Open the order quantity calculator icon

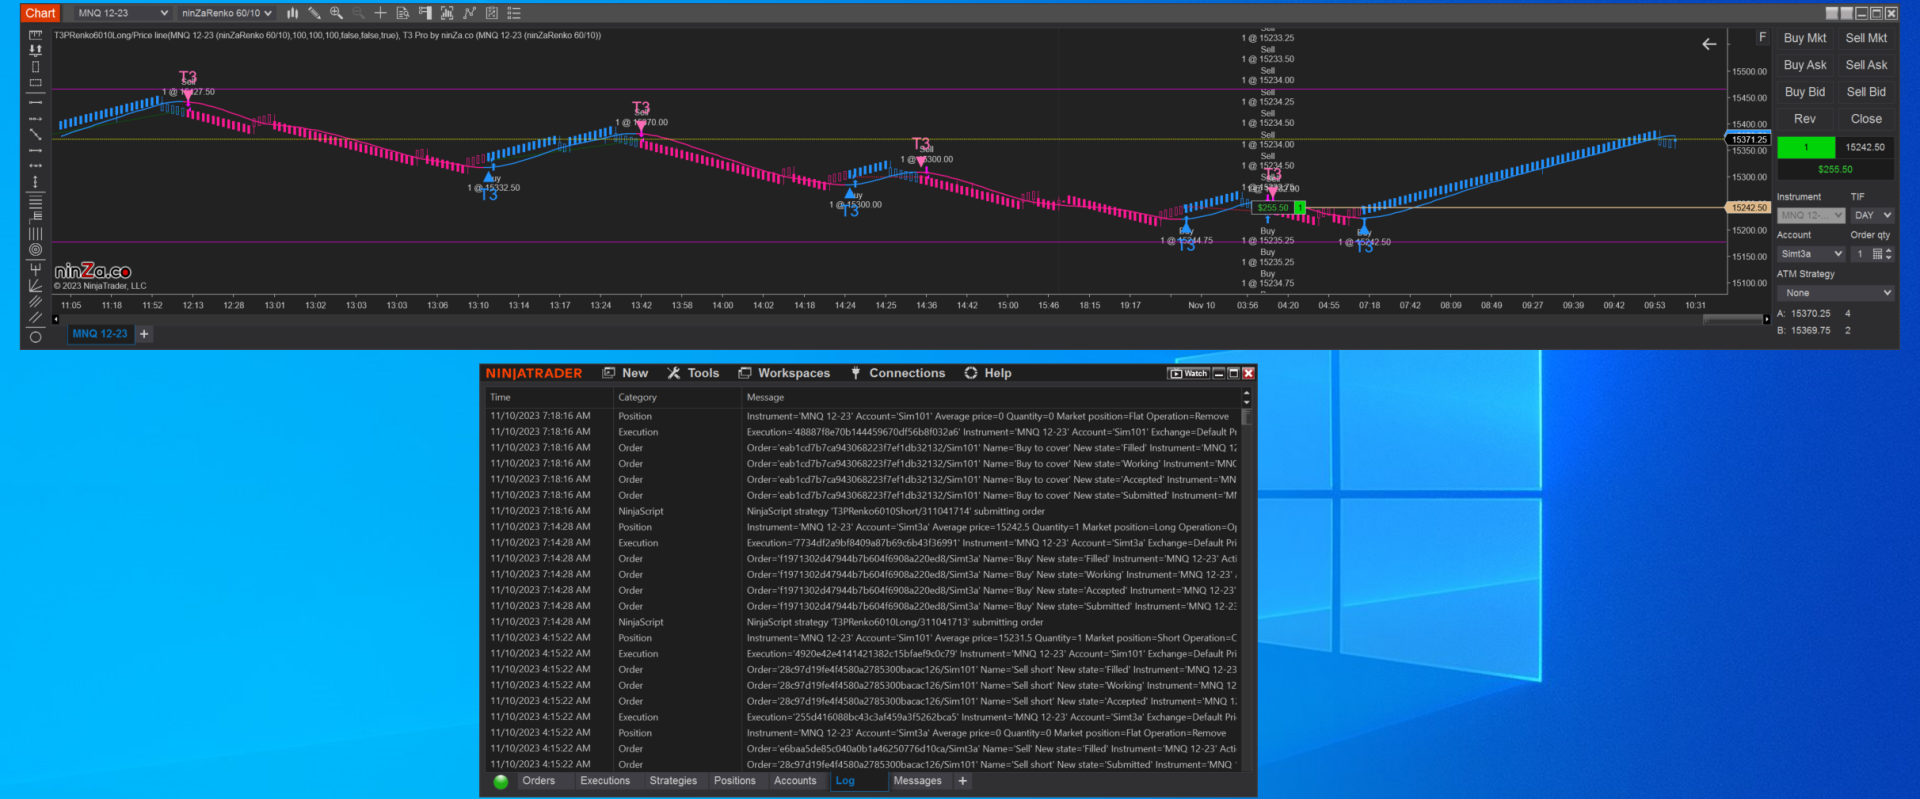coord(1877,254)
